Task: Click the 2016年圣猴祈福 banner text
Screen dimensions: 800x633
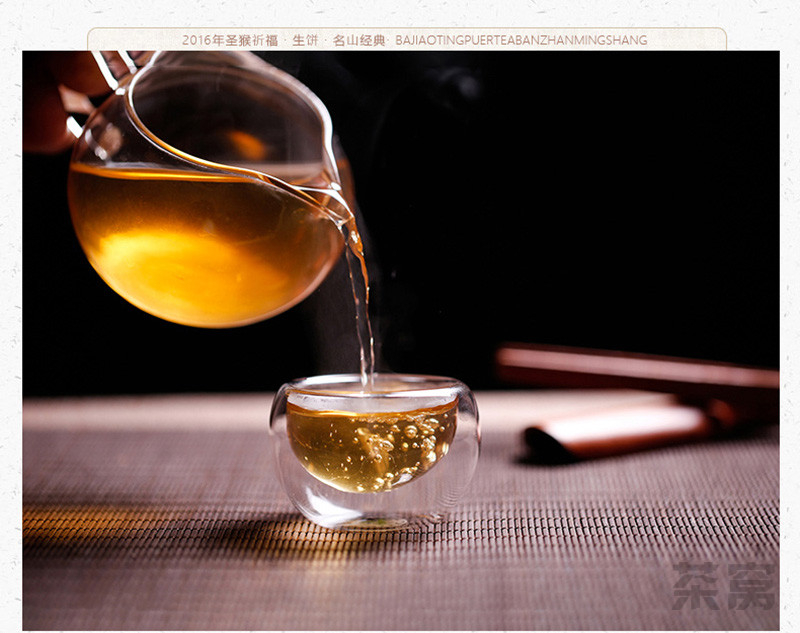Action: tap(229, 40)
